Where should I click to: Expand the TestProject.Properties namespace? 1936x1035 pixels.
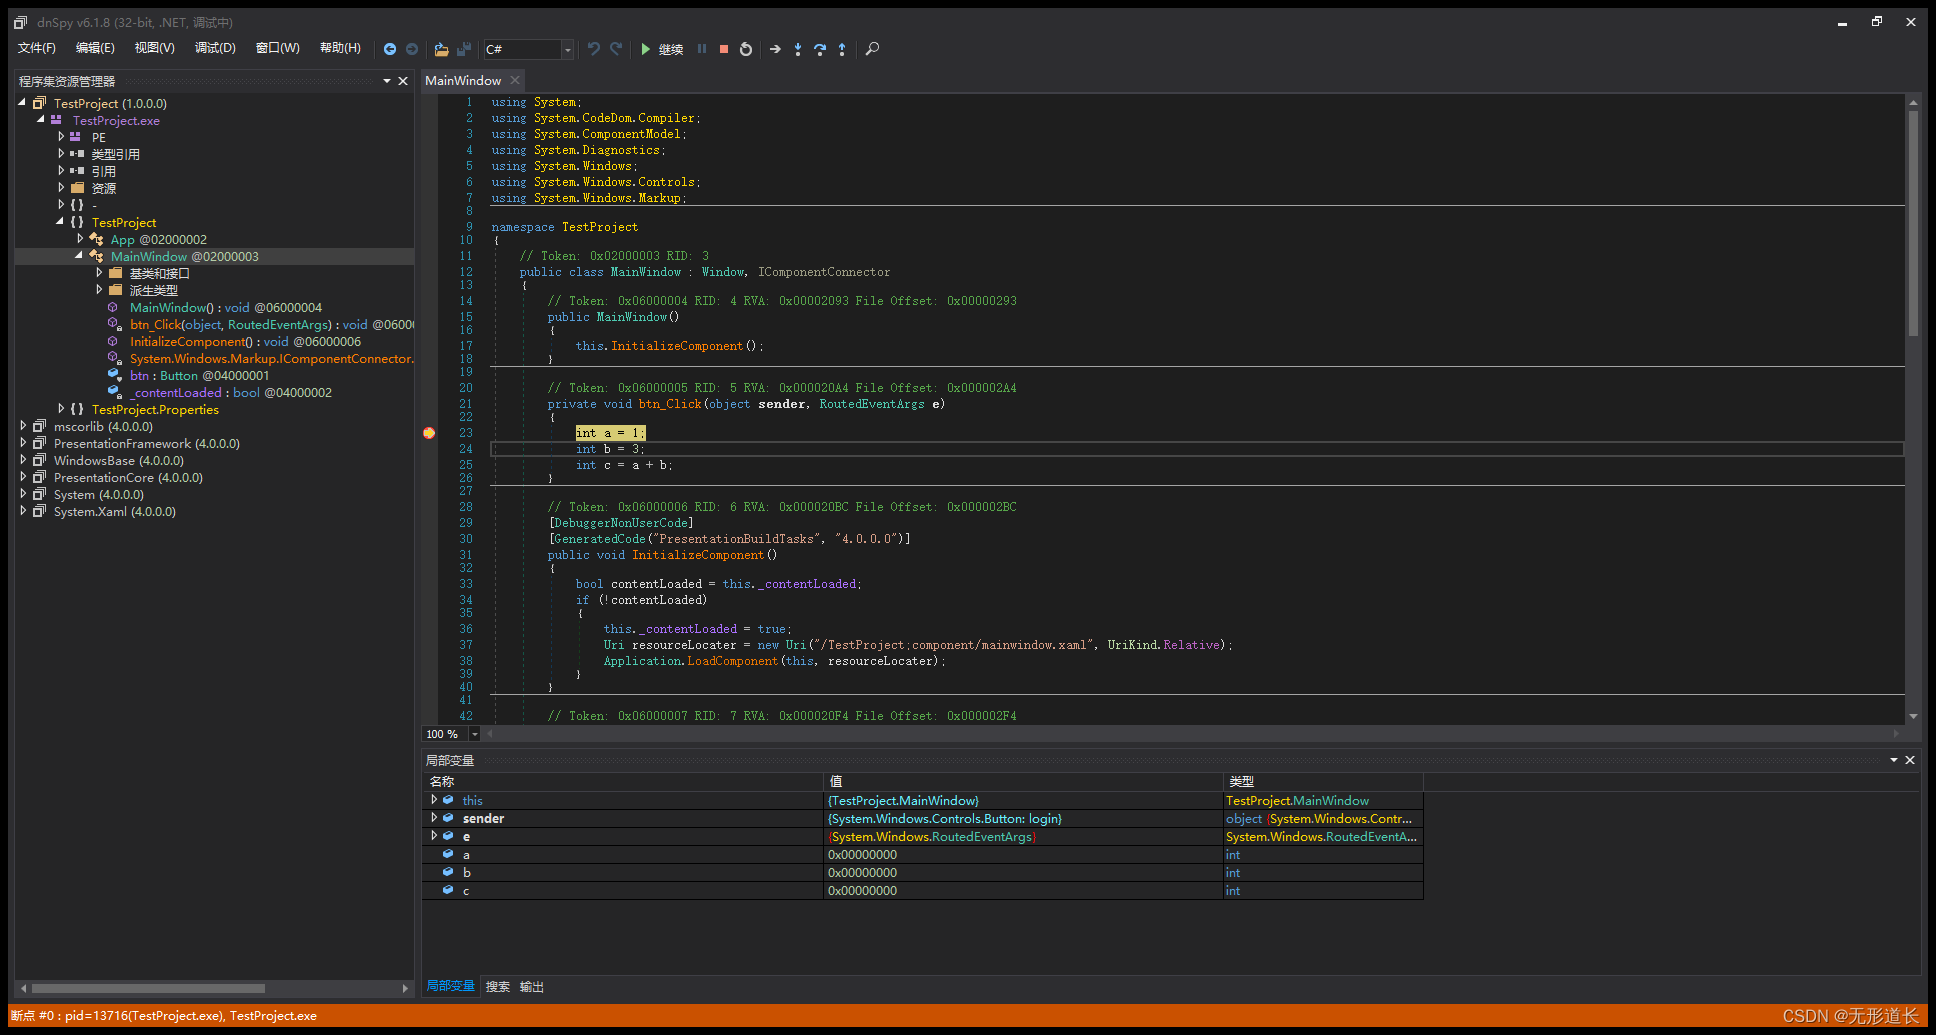(60, 409)
